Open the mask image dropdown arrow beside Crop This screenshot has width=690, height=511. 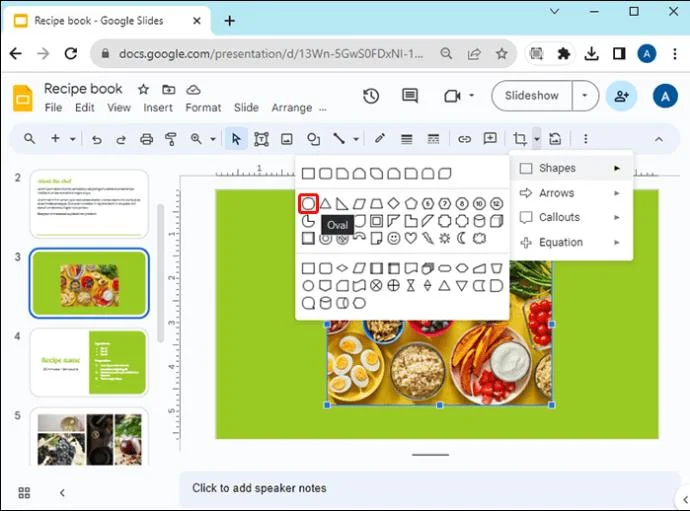point(537,139)
